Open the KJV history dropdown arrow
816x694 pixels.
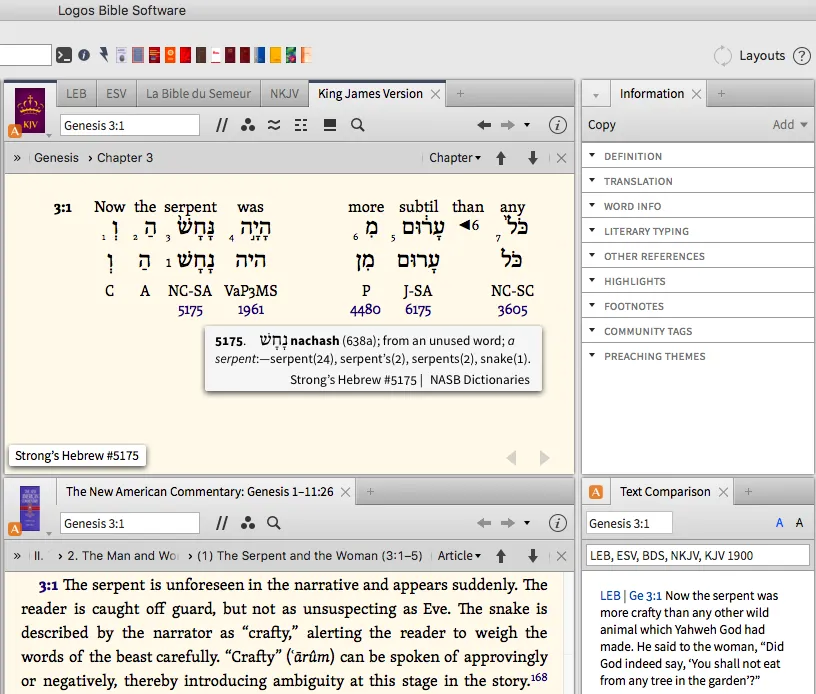click(x=527, y=125)
